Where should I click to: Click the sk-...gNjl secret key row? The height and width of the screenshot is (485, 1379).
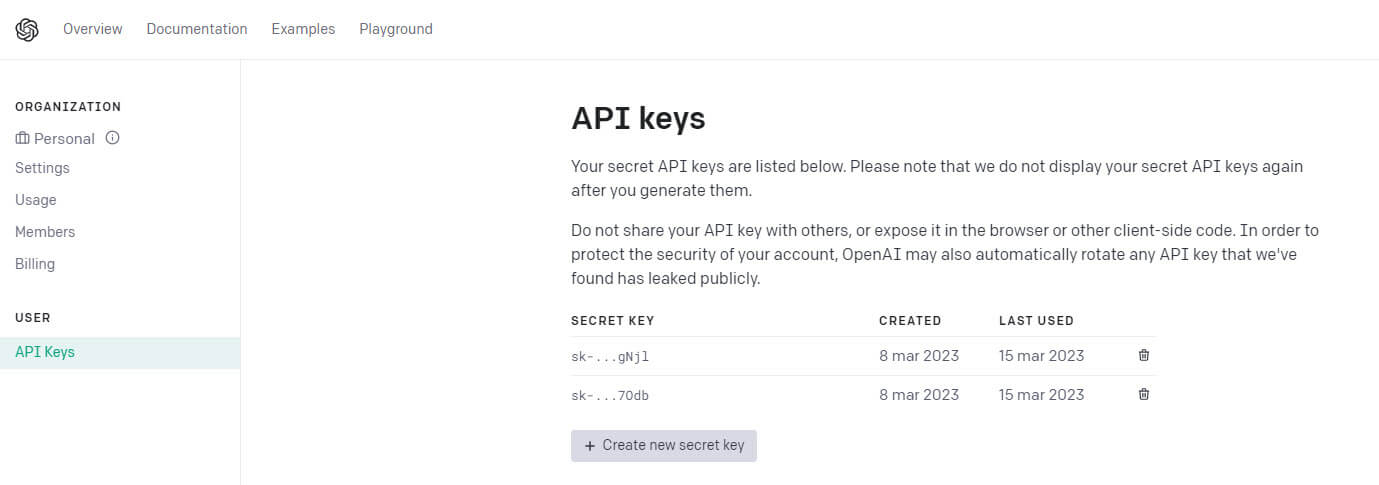click(610, 356)
